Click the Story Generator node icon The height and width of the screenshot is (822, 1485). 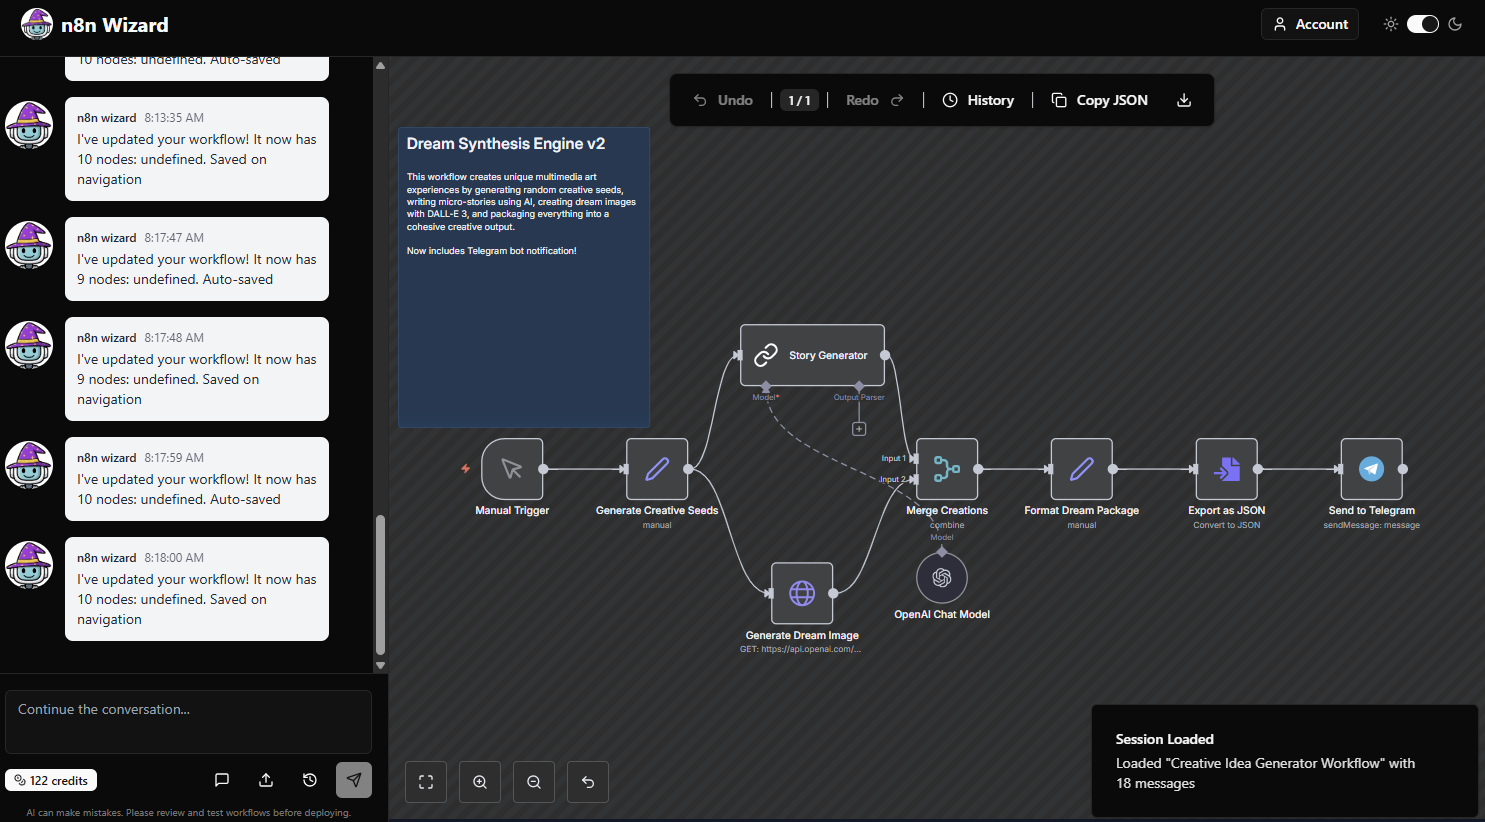click(x=765, y=354)
